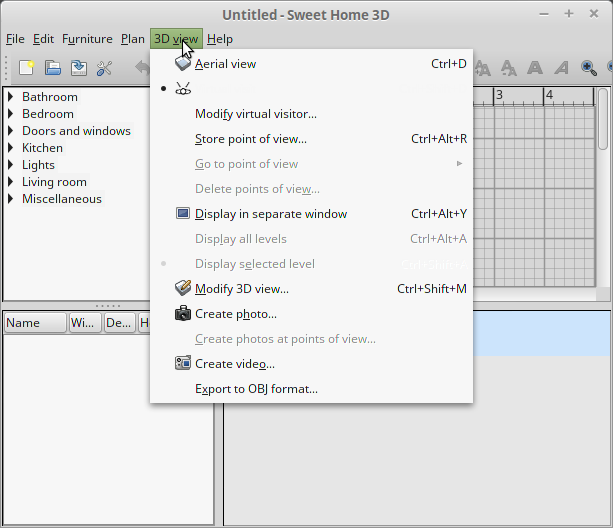Sort furniture by Name column header
613x528 pixels.
point(35,323)
